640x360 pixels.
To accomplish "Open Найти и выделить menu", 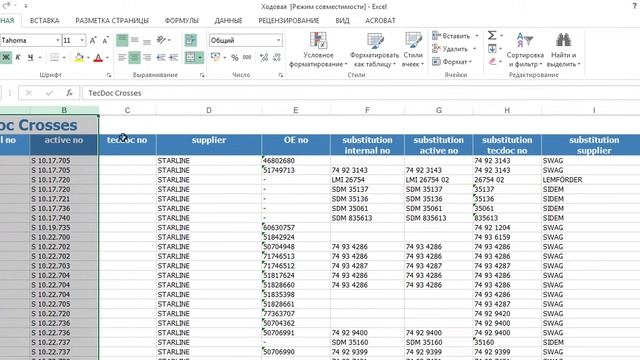I will click(x=563, y=50).
